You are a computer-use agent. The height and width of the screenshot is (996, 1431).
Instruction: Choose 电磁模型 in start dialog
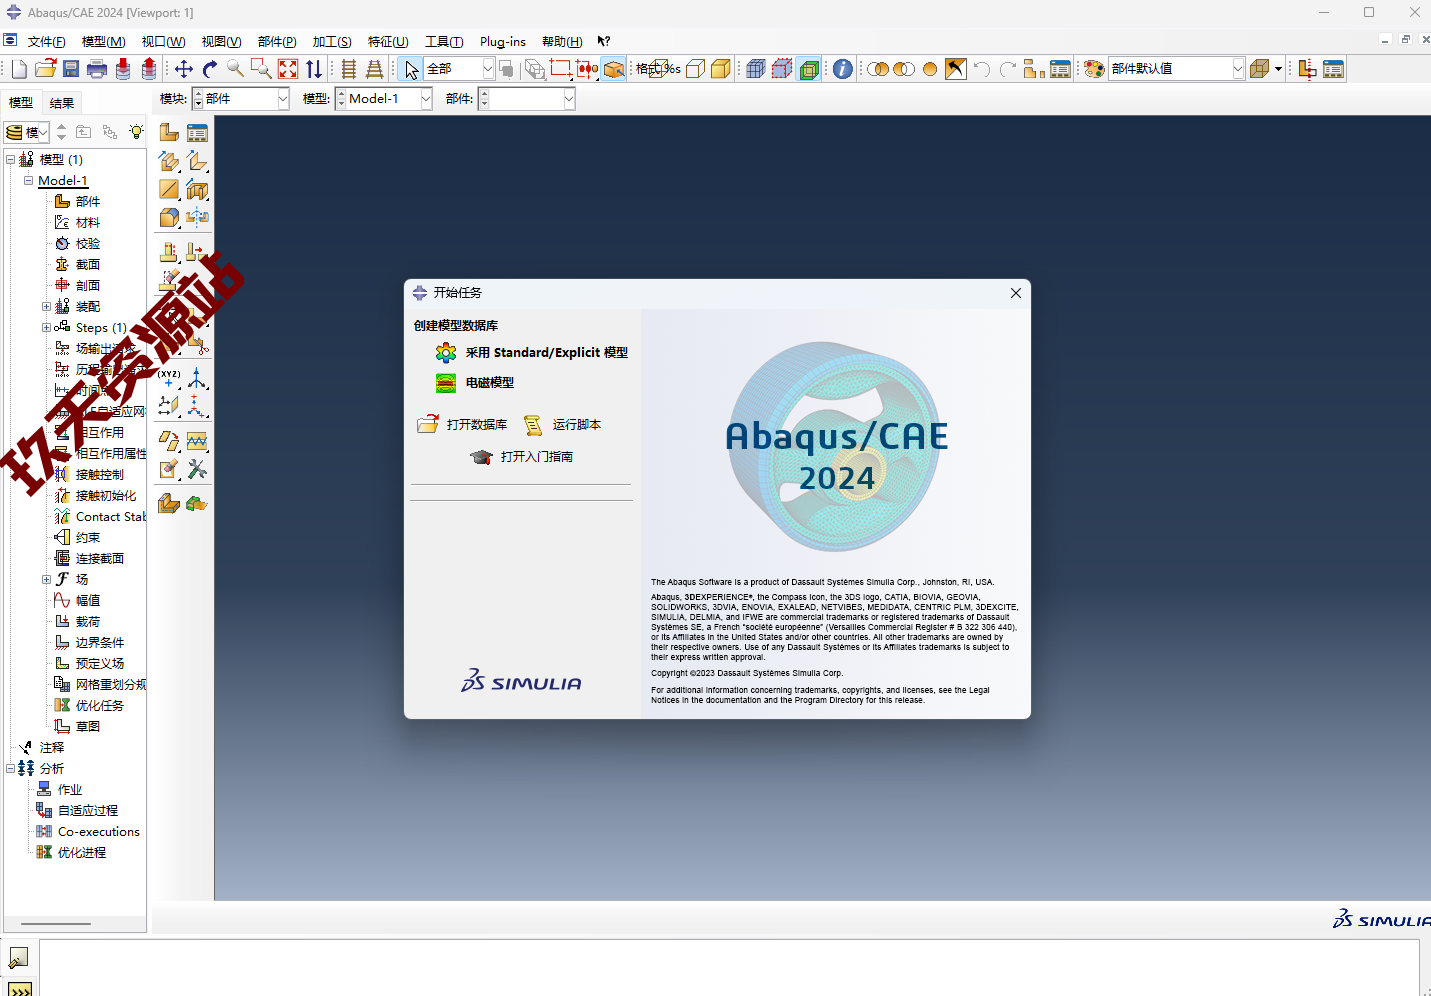tap(475, 383)
